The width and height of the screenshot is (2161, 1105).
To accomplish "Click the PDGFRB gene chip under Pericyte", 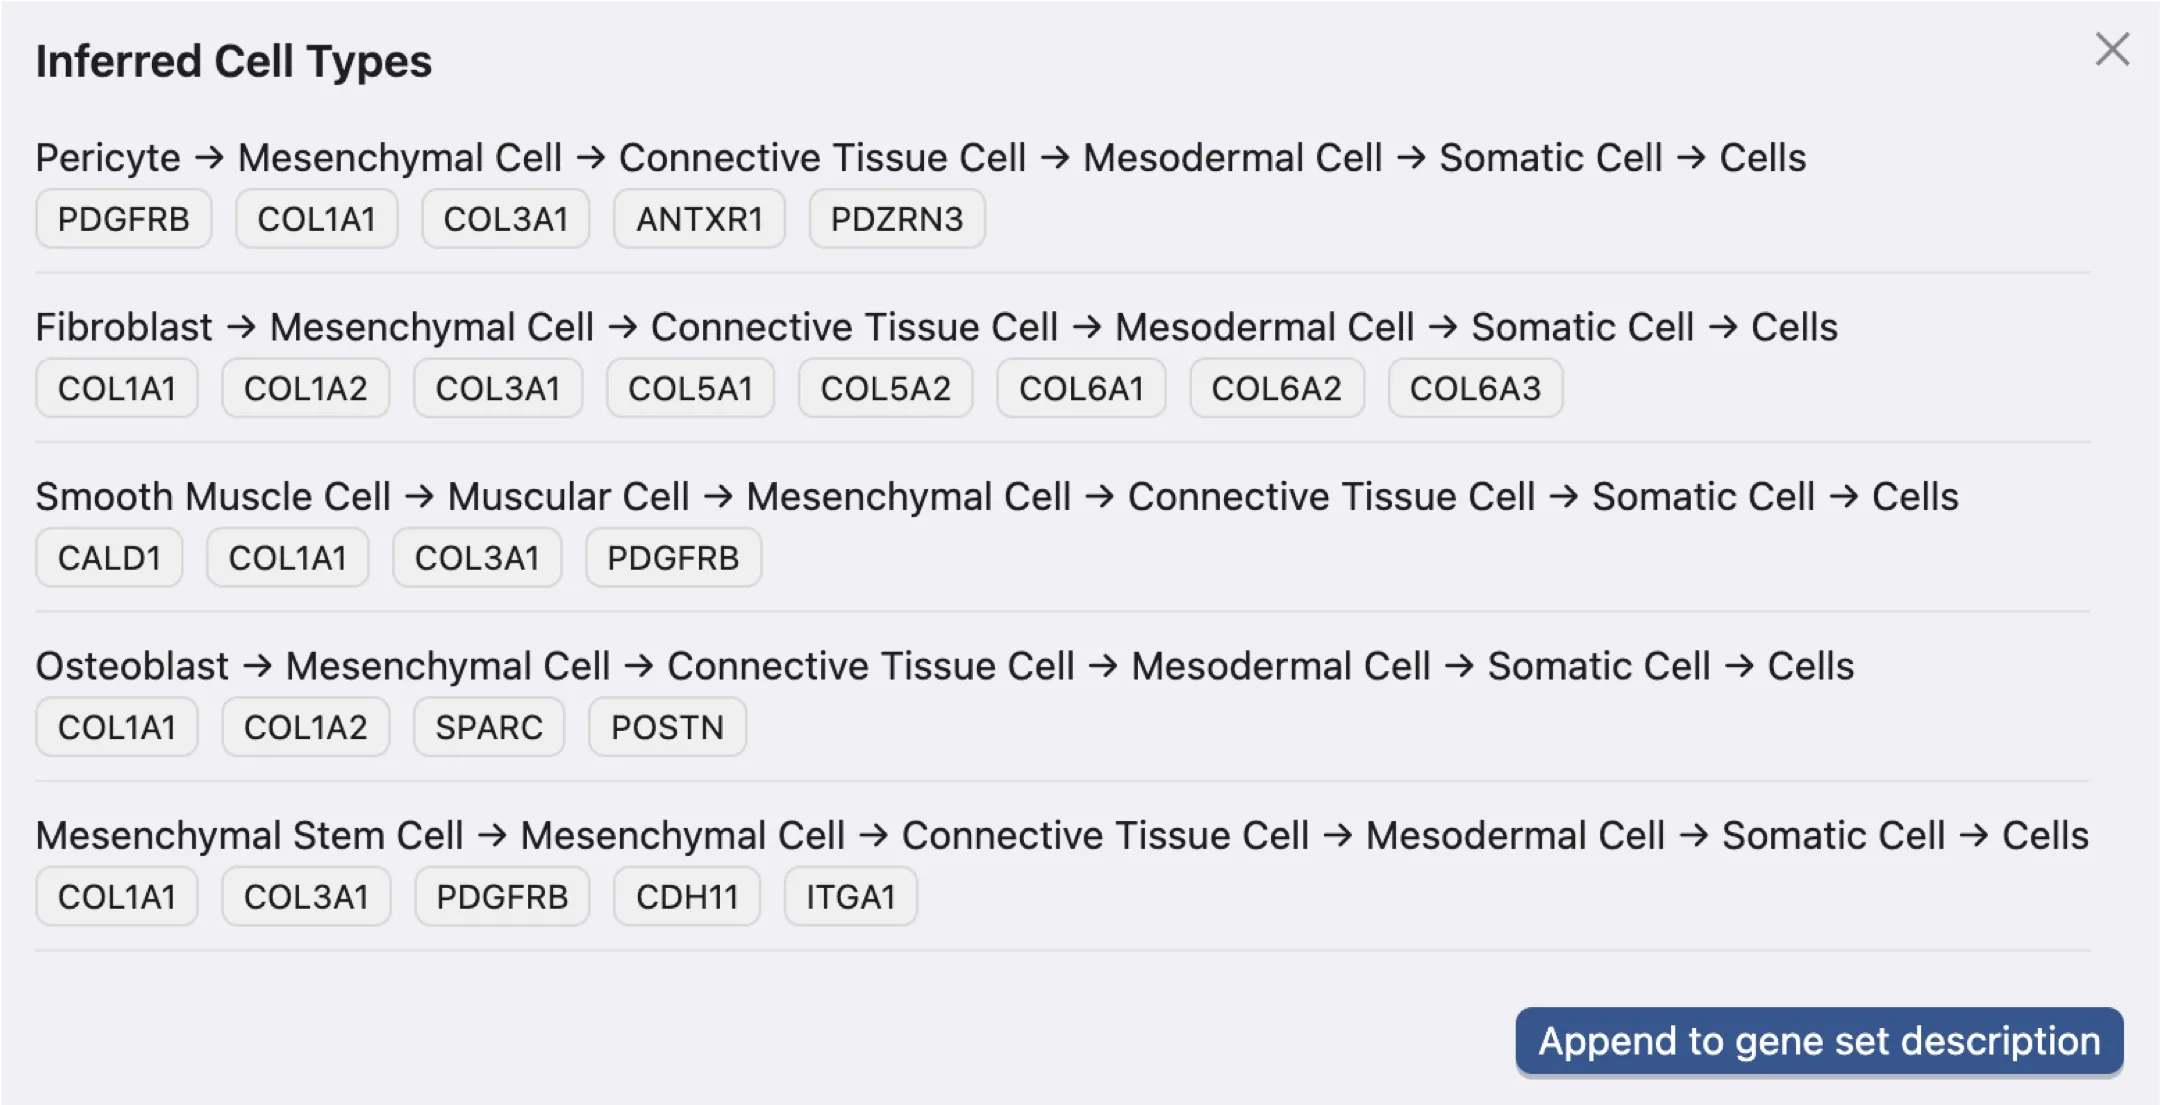I will [123, 218].
